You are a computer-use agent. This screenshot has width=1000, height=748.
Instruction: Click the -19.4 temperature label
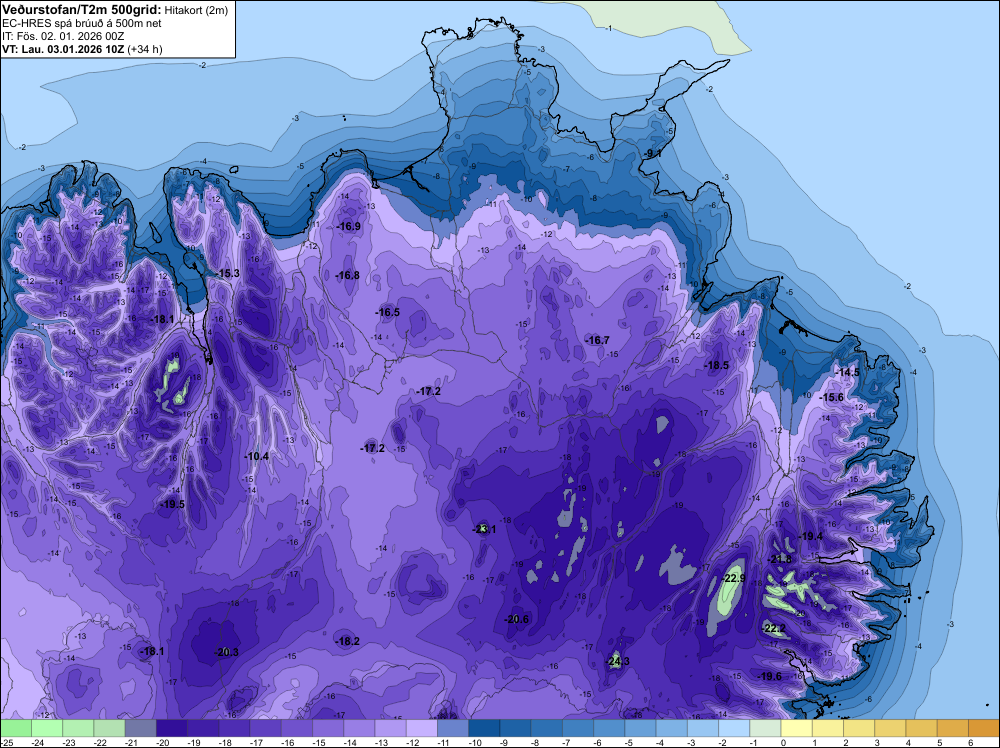click(811, 536)
